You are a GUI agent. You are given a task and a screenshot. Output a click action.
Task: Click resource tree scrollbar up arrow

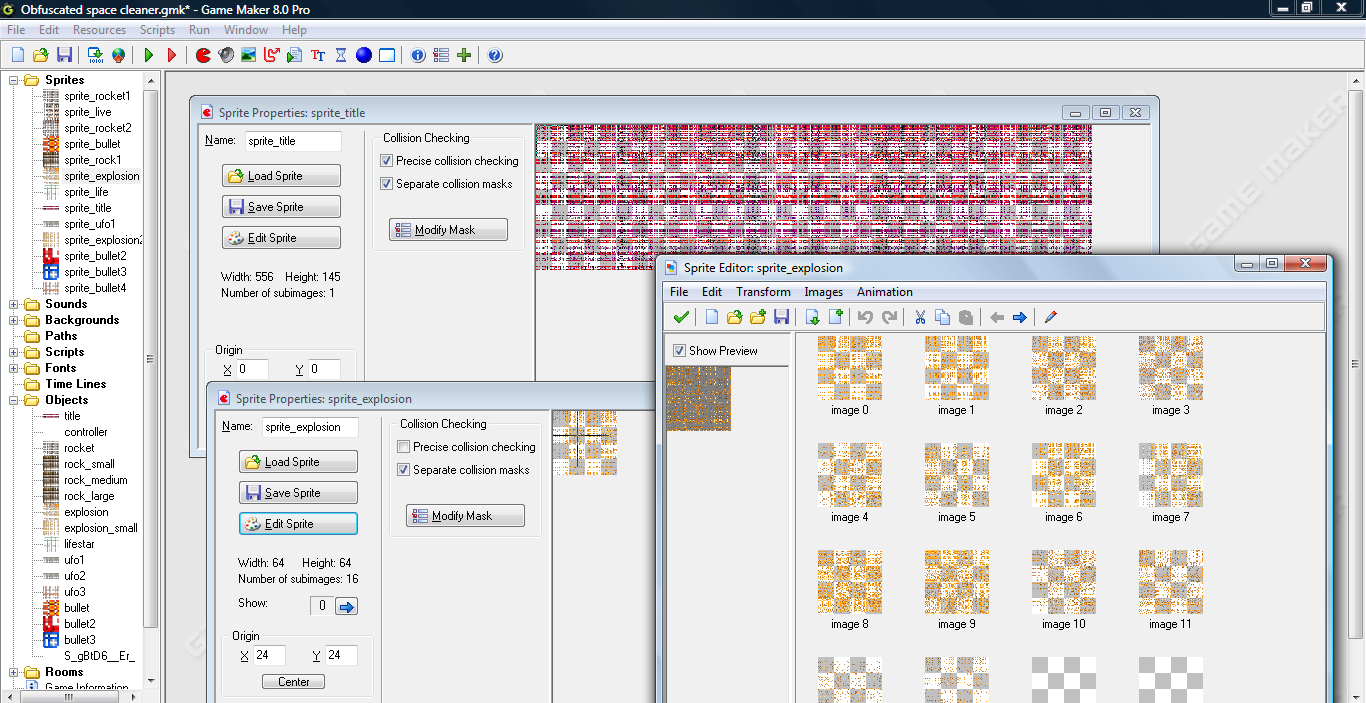(150, 80)
